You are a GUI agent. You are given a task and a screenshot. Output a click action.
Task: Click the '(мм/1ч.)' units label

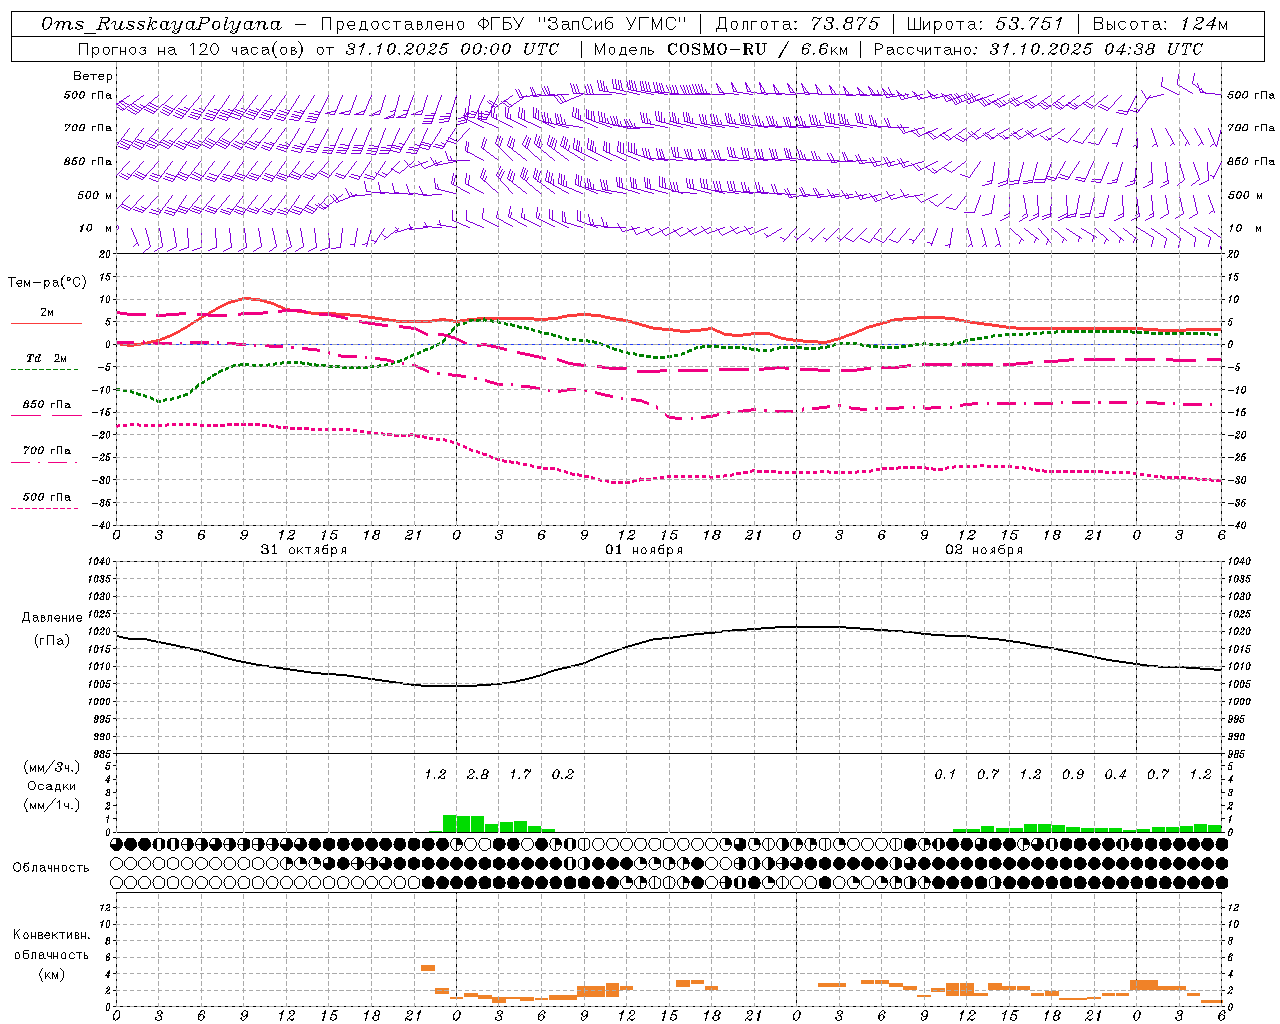51,805
